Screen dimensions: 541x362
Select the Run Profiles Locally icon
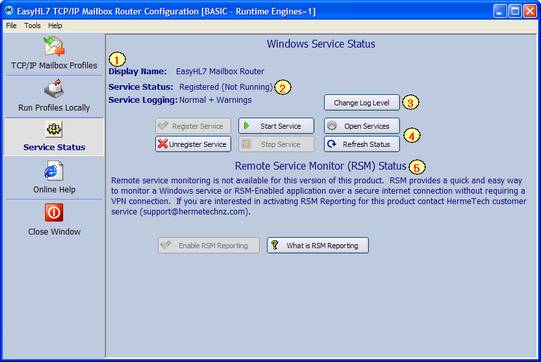tap(54, 88)
